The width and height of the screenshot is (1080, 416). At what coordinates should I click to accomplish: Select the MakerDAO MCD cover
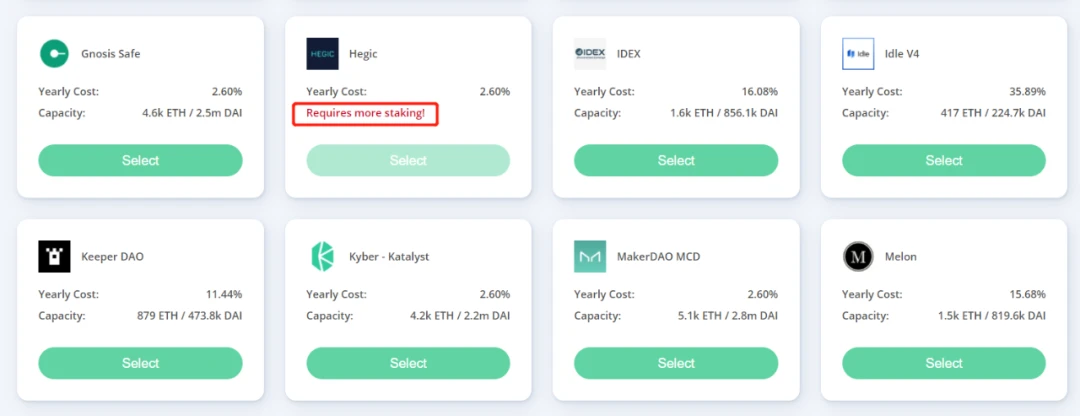pyautogui.click(x=676, y=363)
